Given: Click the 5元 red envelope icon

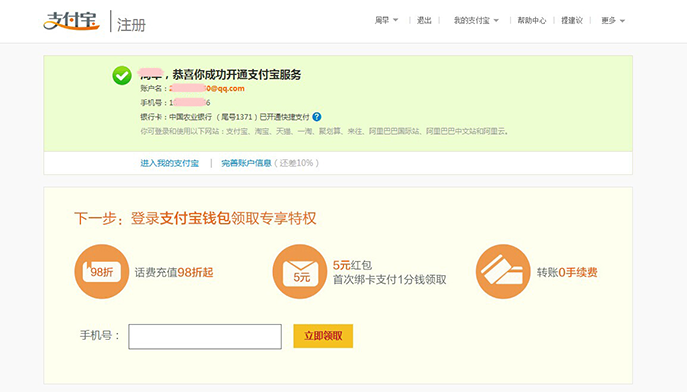Looking at the screenshot, I should click(300, 272).
